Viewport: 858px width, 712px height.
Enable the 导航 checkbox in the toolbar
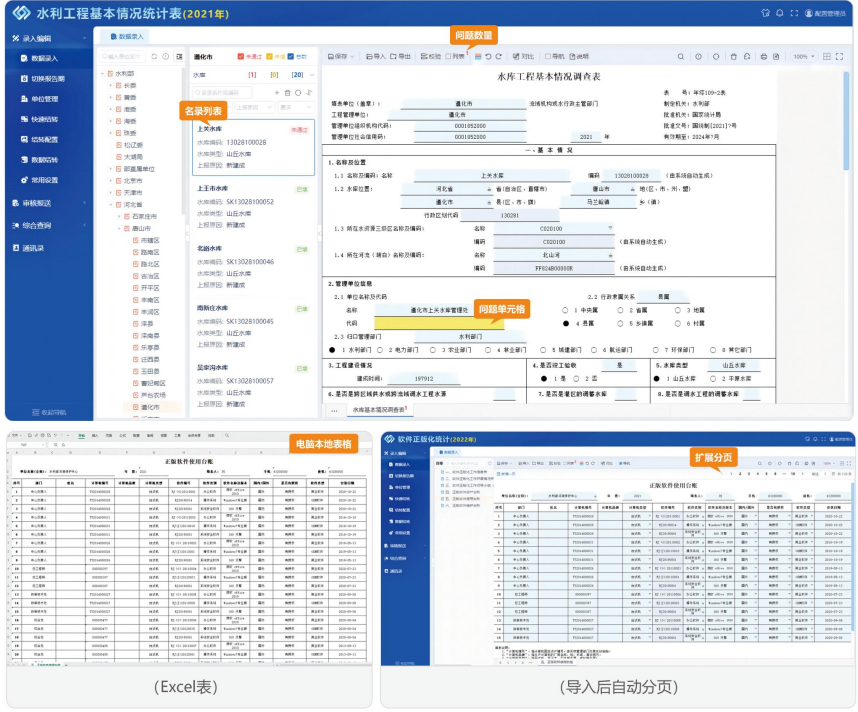coord(548,57)
